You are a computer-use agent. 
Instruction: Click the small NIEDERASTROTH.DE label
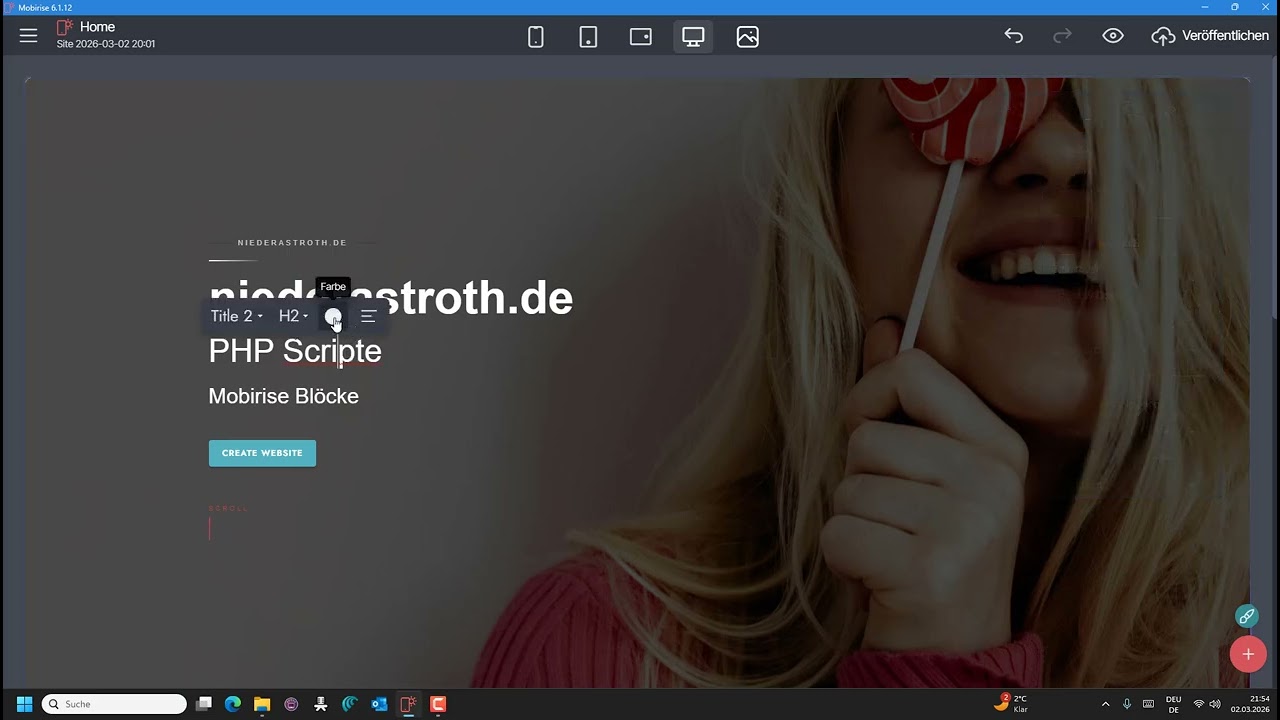(292, 243)
